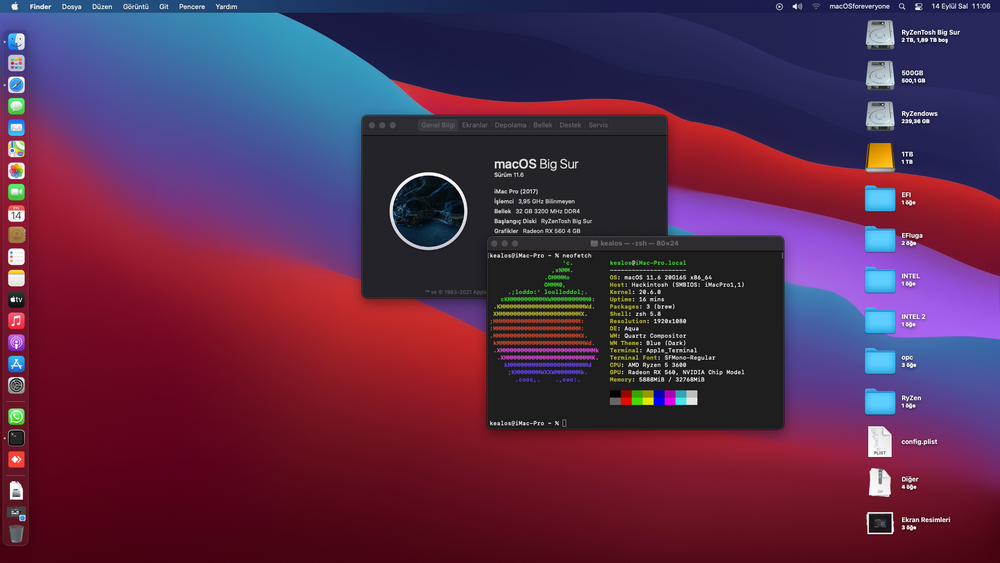This screenshot has width=1000, height=563.
Task: Open the Music app in the dock
Action: point(16,321)
